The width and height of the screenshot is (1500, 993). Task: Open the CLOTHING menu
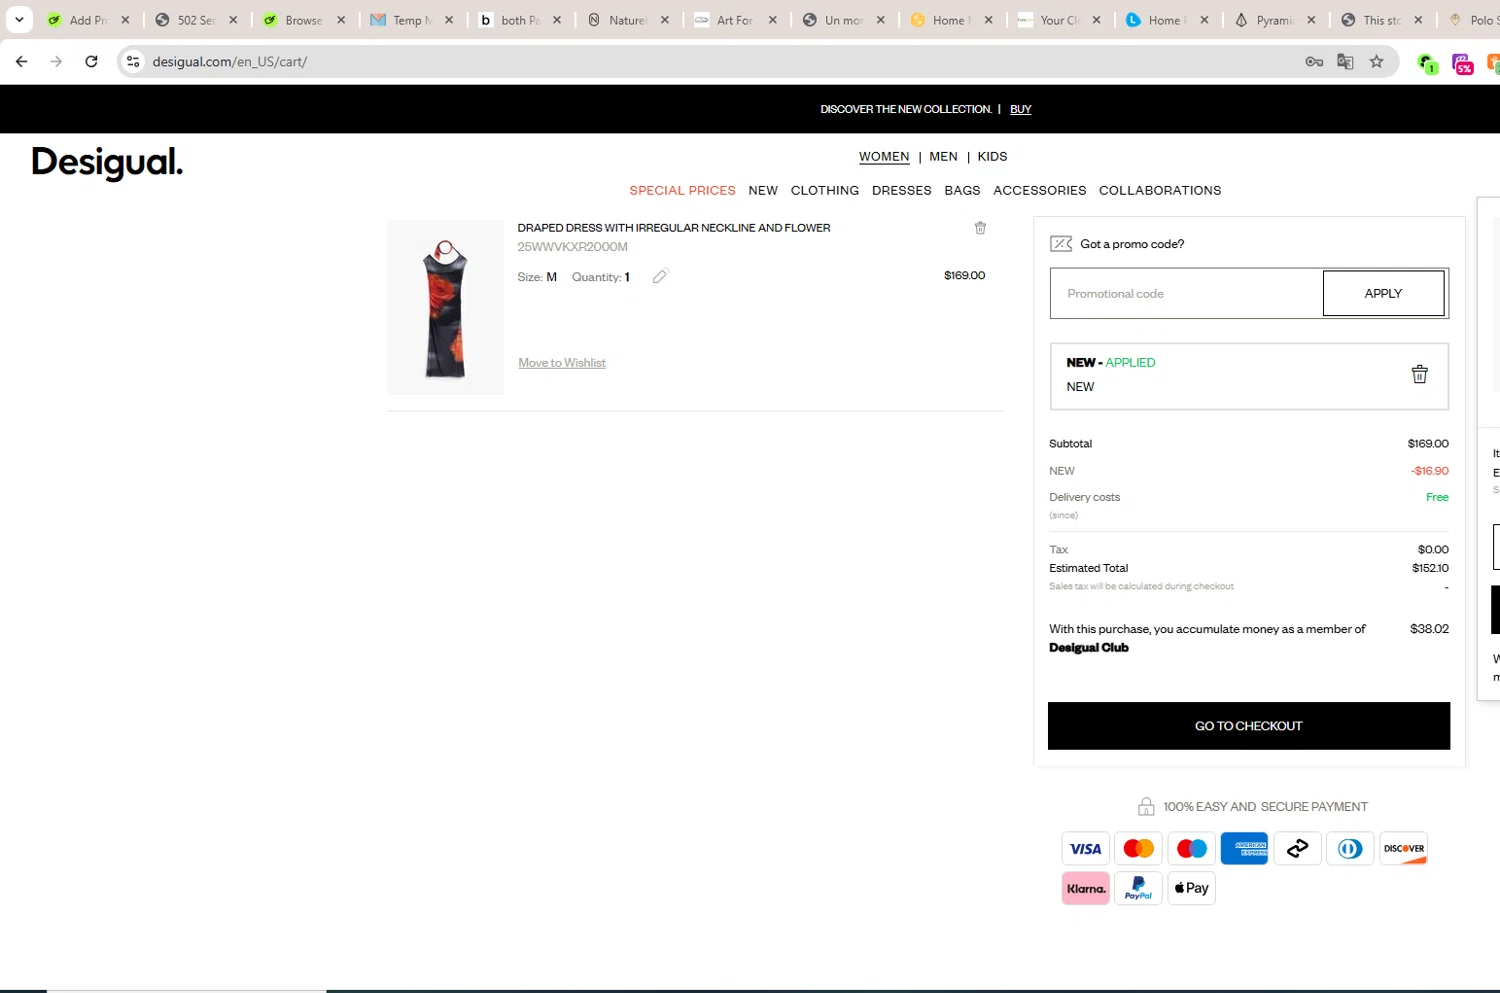tap(825, 190)
